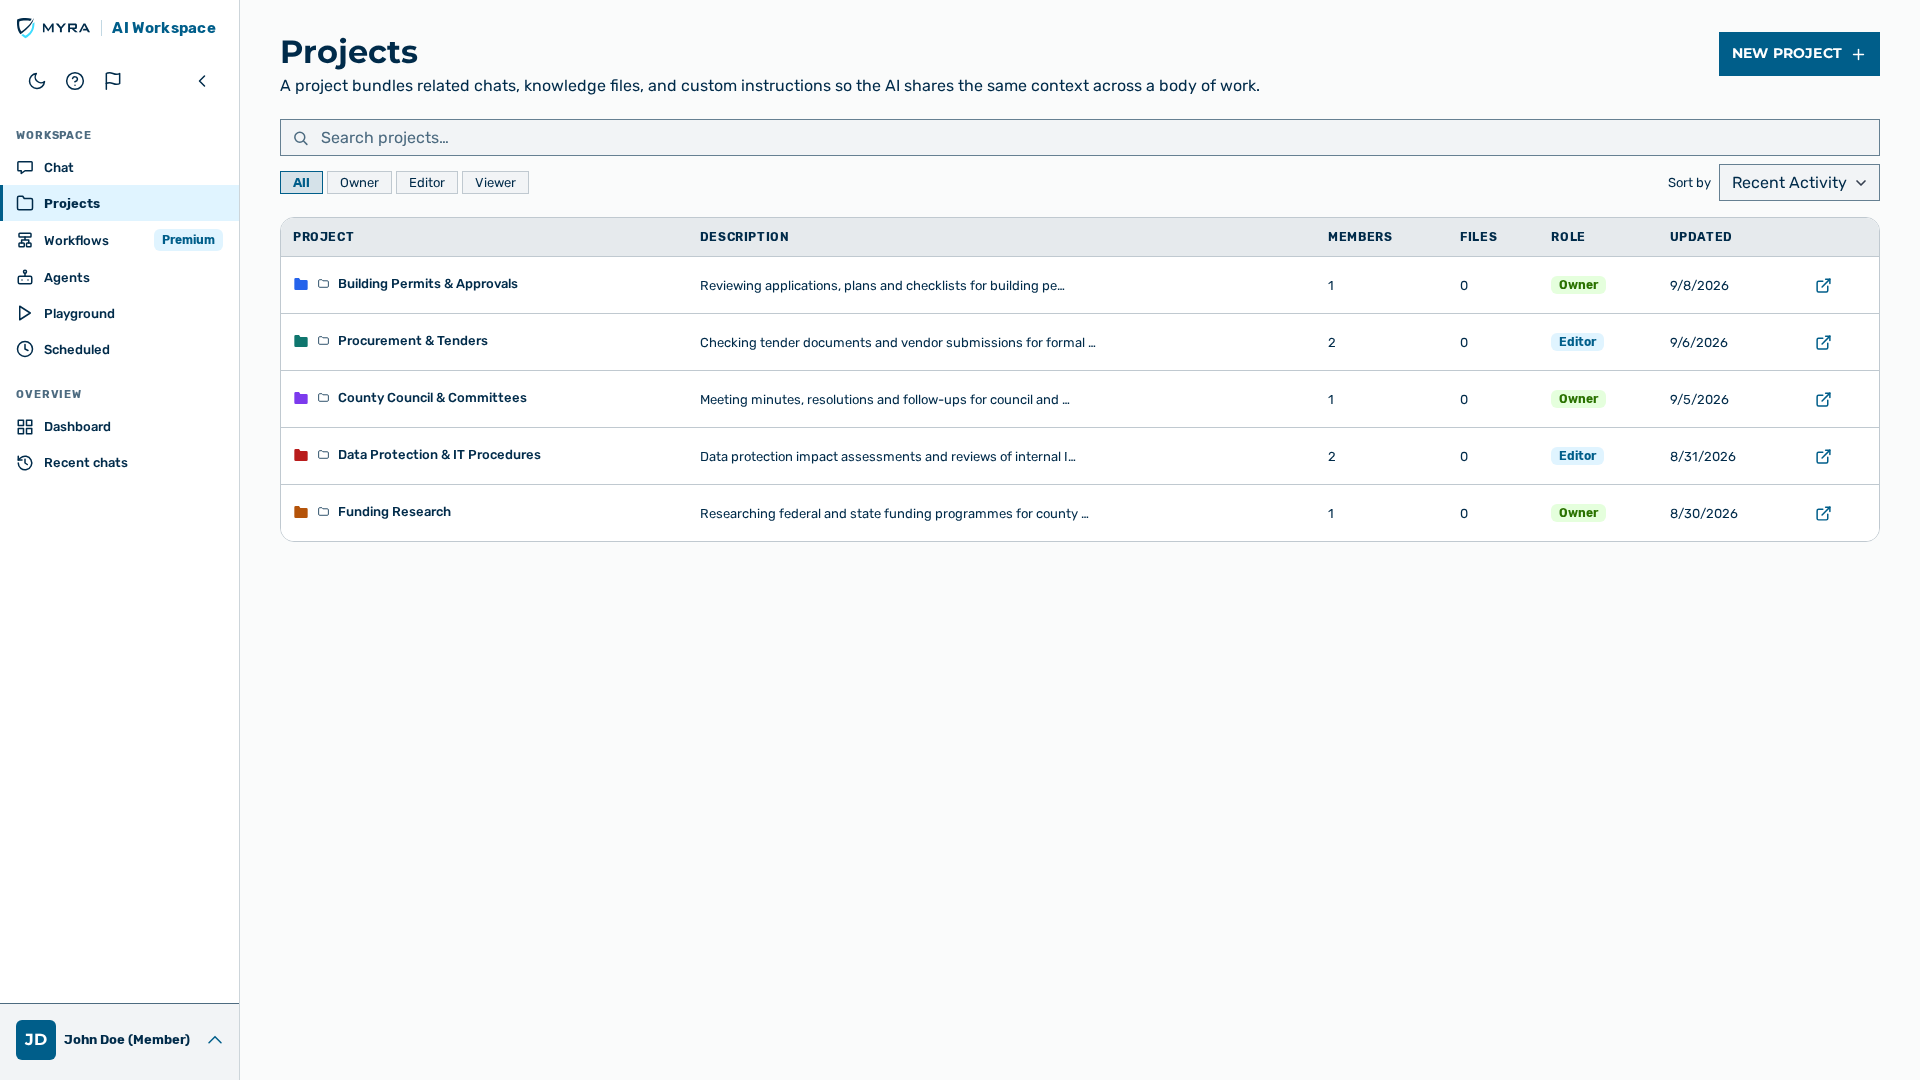Go to Agents in the sidebar
The image size is (1920, 1080).
click(120, 277)
